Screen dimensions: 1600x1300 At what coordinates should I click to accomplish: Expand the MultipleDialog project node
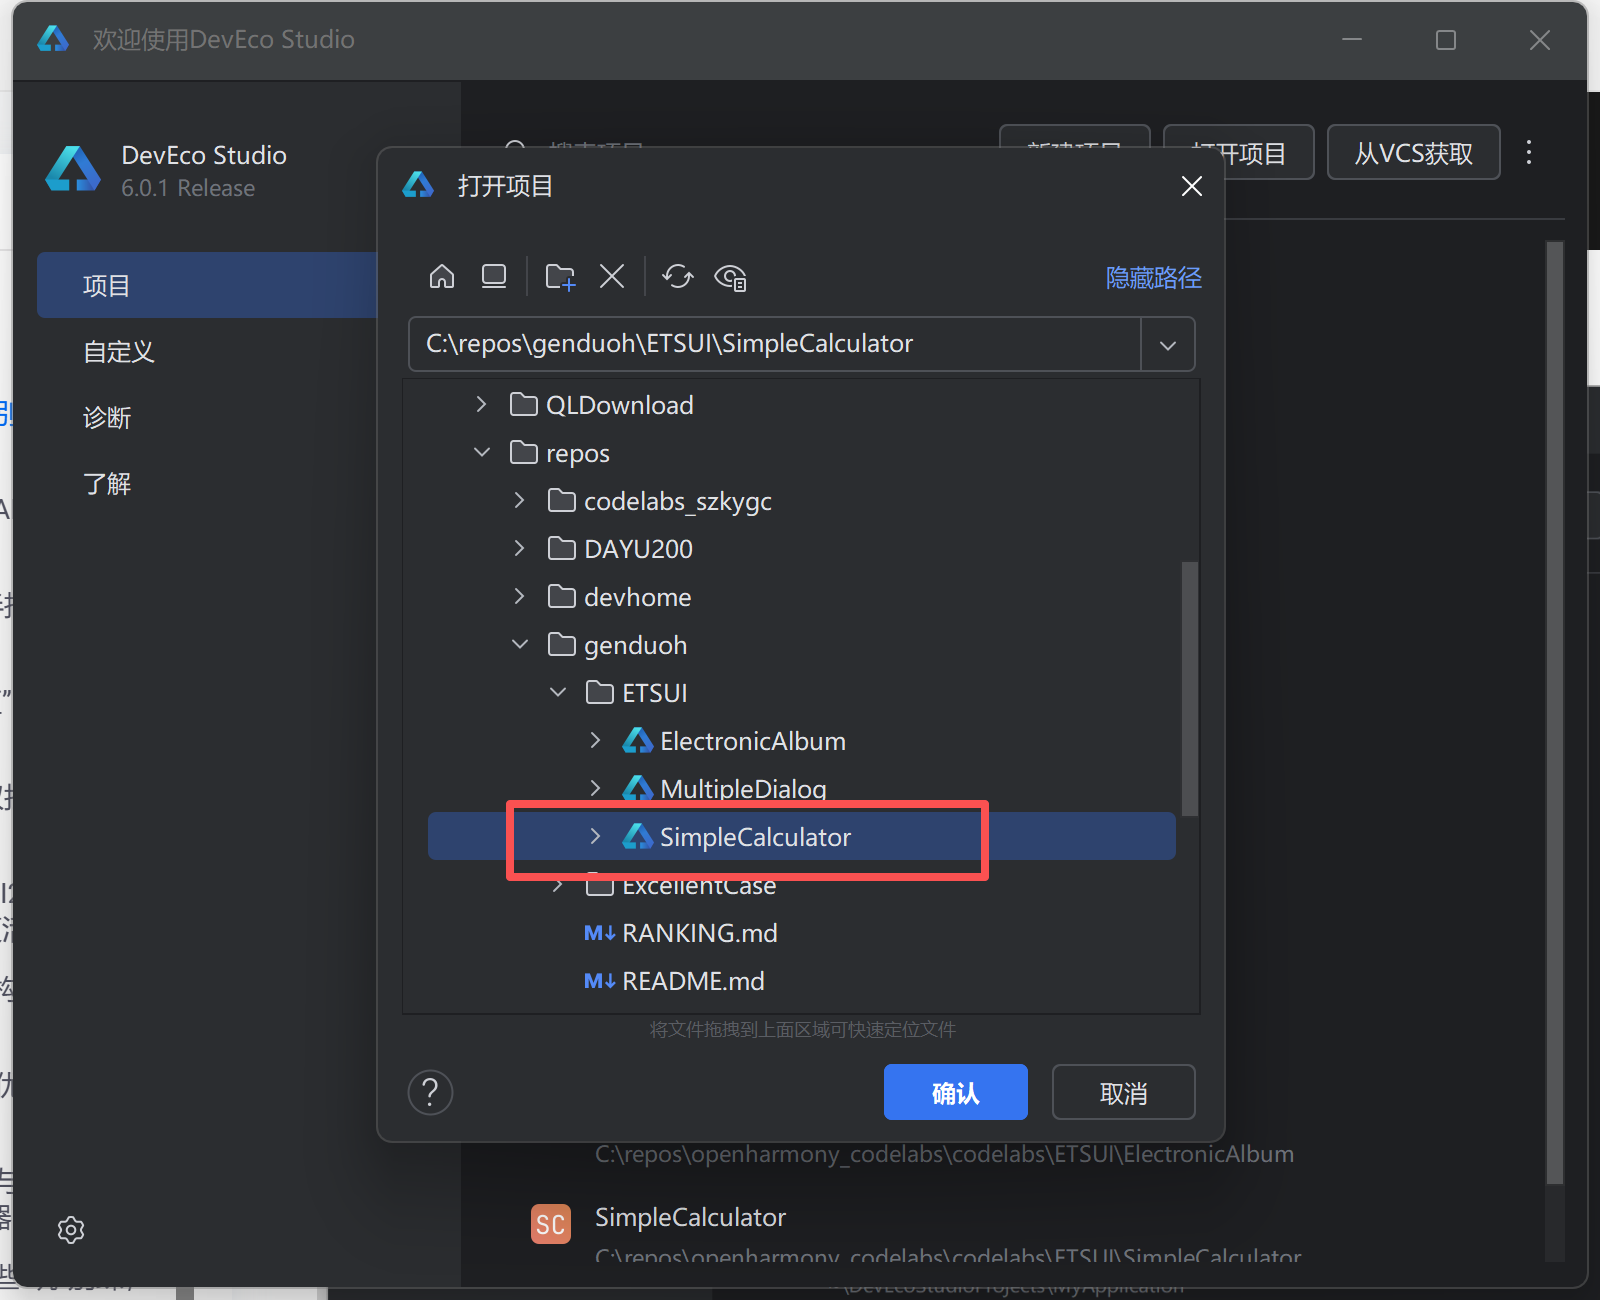pos(596,788)
